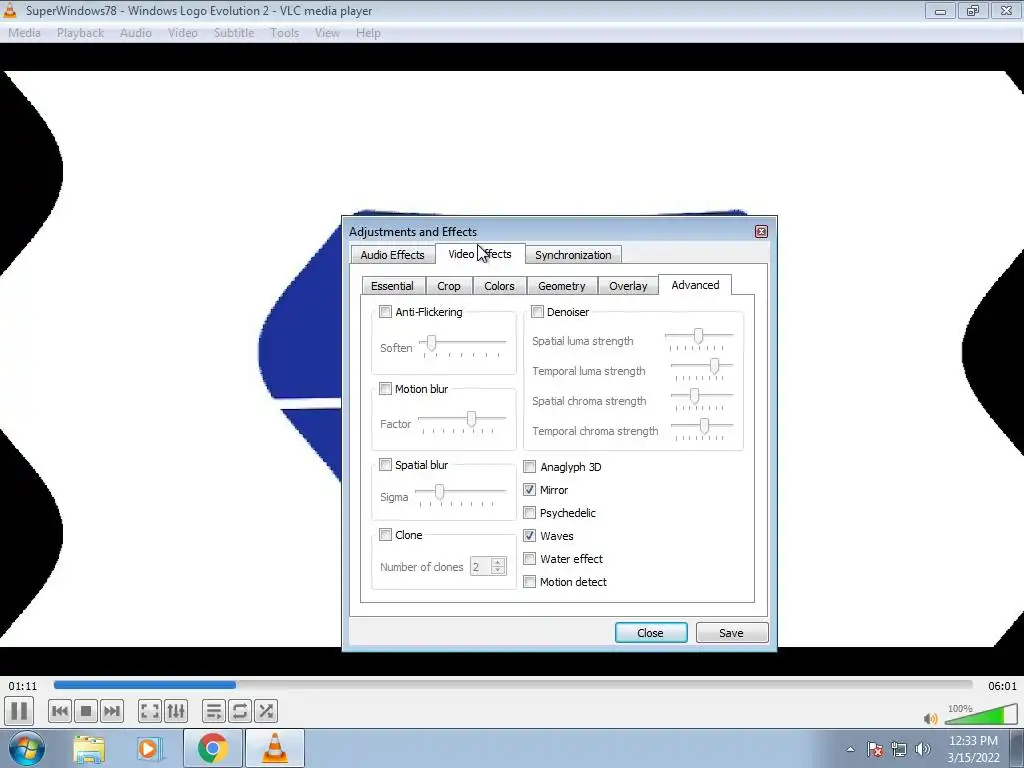Image resolution: width=1024 pixels, height=768 pixels.
Task: Open Windows Start menu orb
Action: 26,748
